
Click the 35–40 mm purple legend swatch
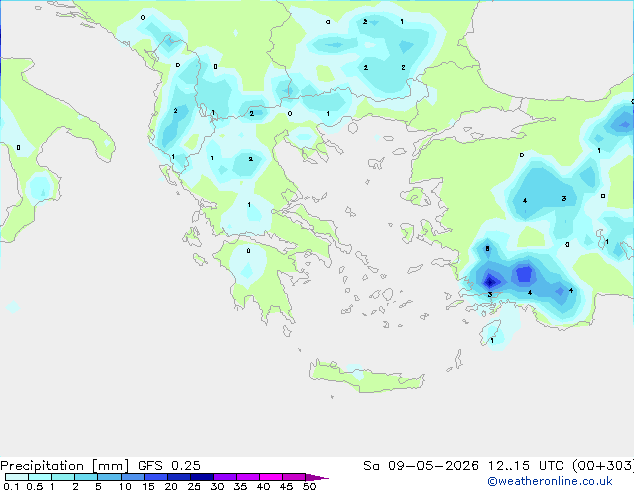click(248, 477)
